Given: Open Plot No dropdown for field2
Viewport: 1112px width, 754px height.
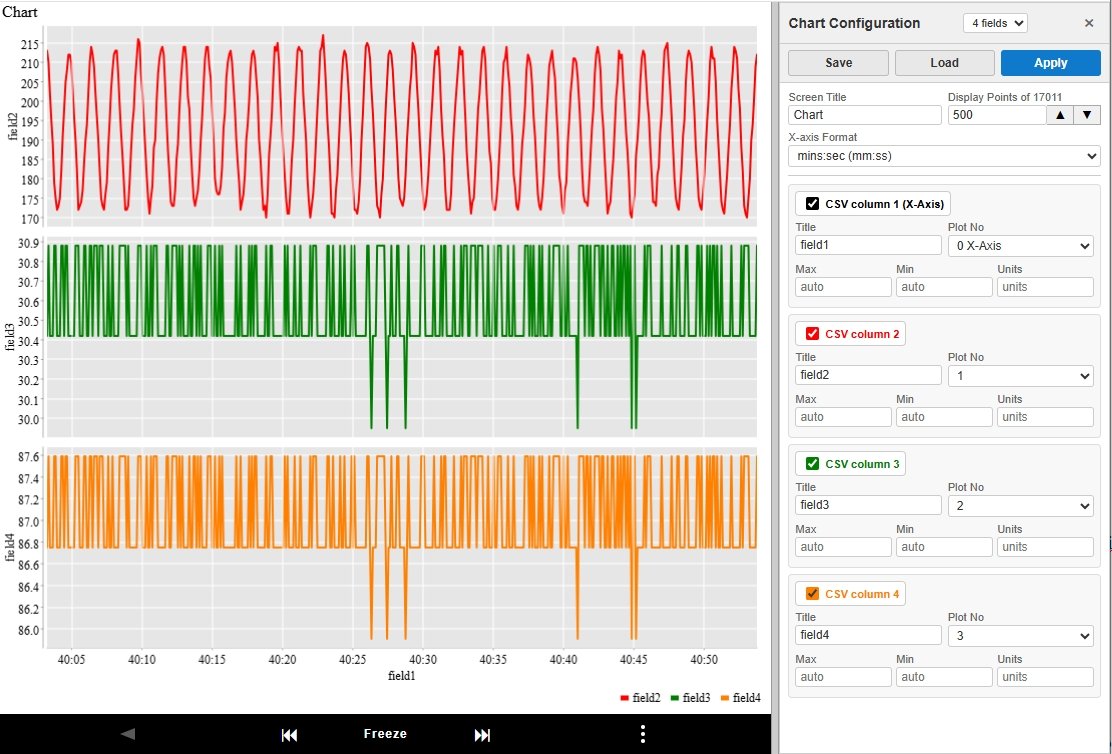Looking at the screenshot, I should tap(1020, 376).
